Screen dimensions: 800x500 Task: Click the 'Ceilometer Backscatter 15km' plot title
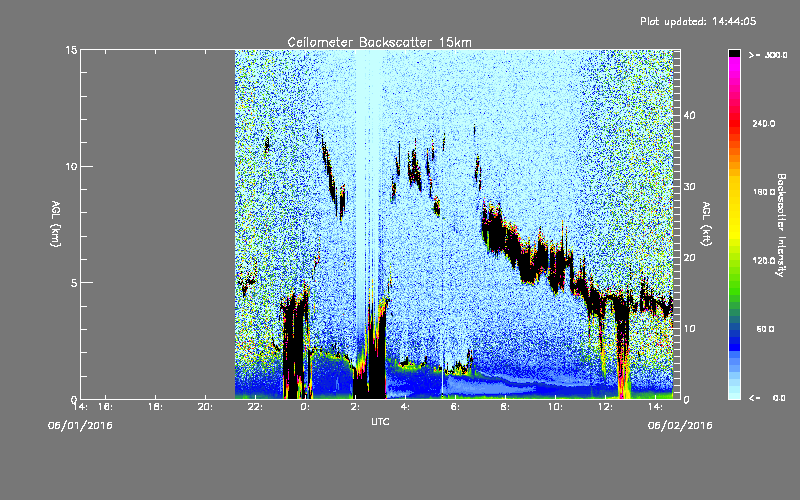pyautogui.click(x=379, y=42)
